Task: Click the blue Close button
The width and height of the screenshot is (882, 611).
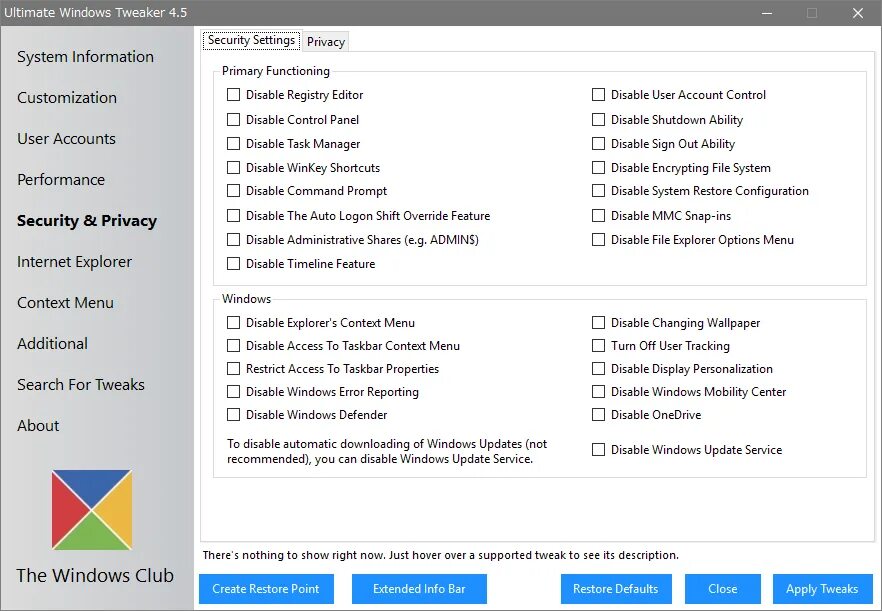Action: 723,589
